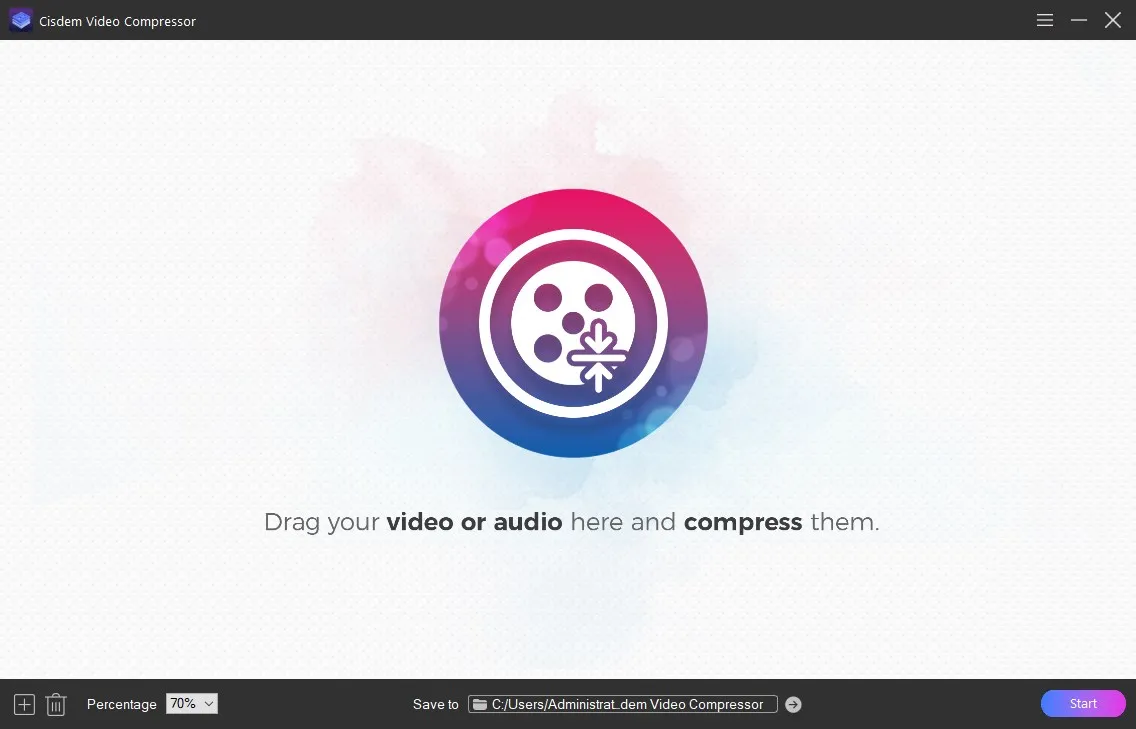Expand the 70% compression selector

point(190,704)
